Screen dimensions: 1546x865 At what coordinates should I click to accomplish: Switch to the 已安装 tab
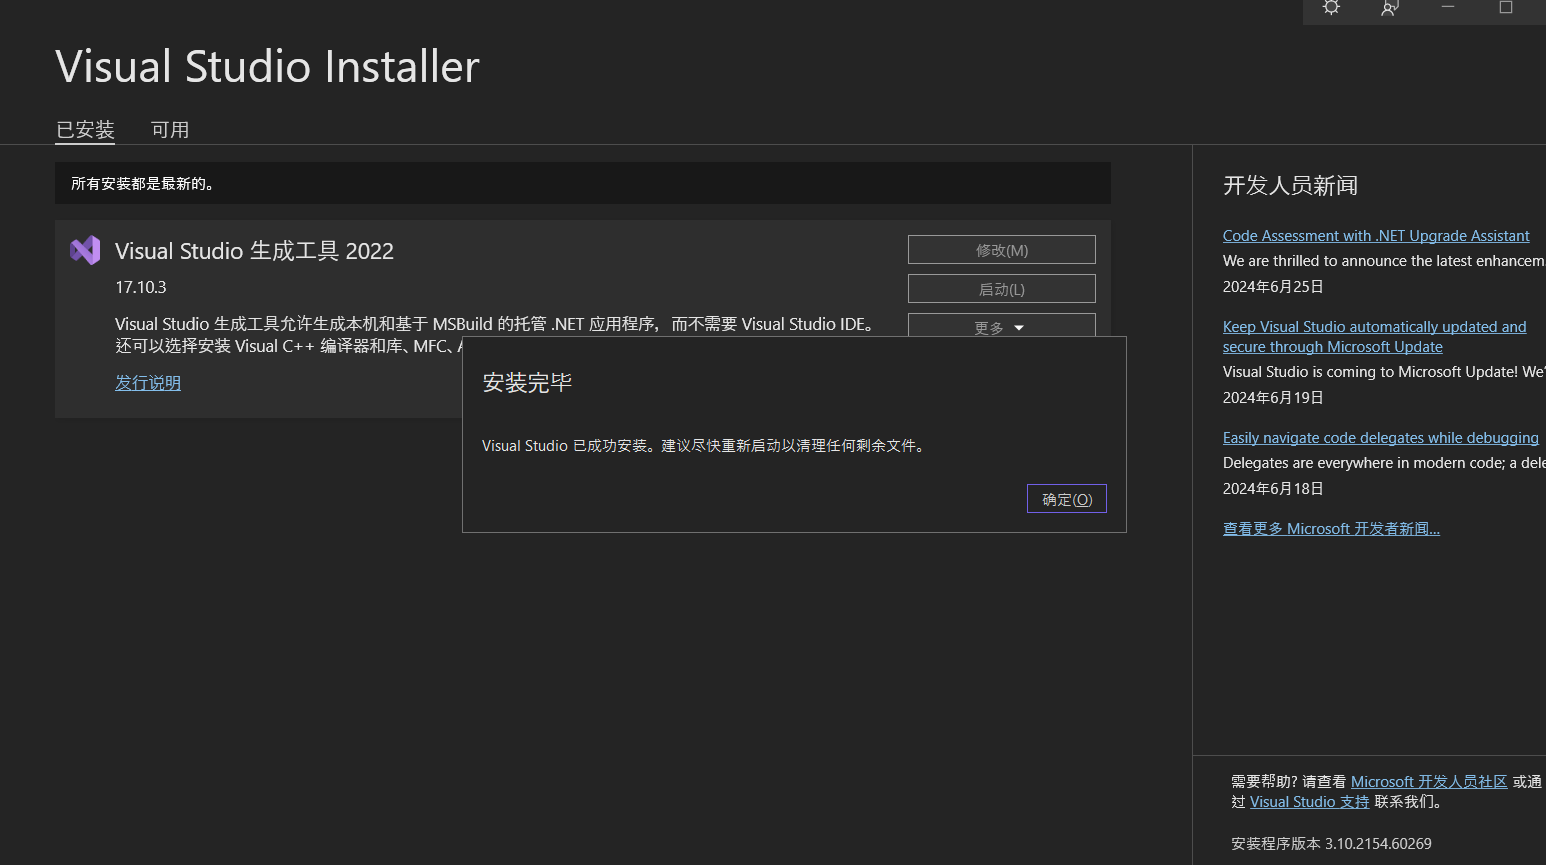click(x=85, y=130)
